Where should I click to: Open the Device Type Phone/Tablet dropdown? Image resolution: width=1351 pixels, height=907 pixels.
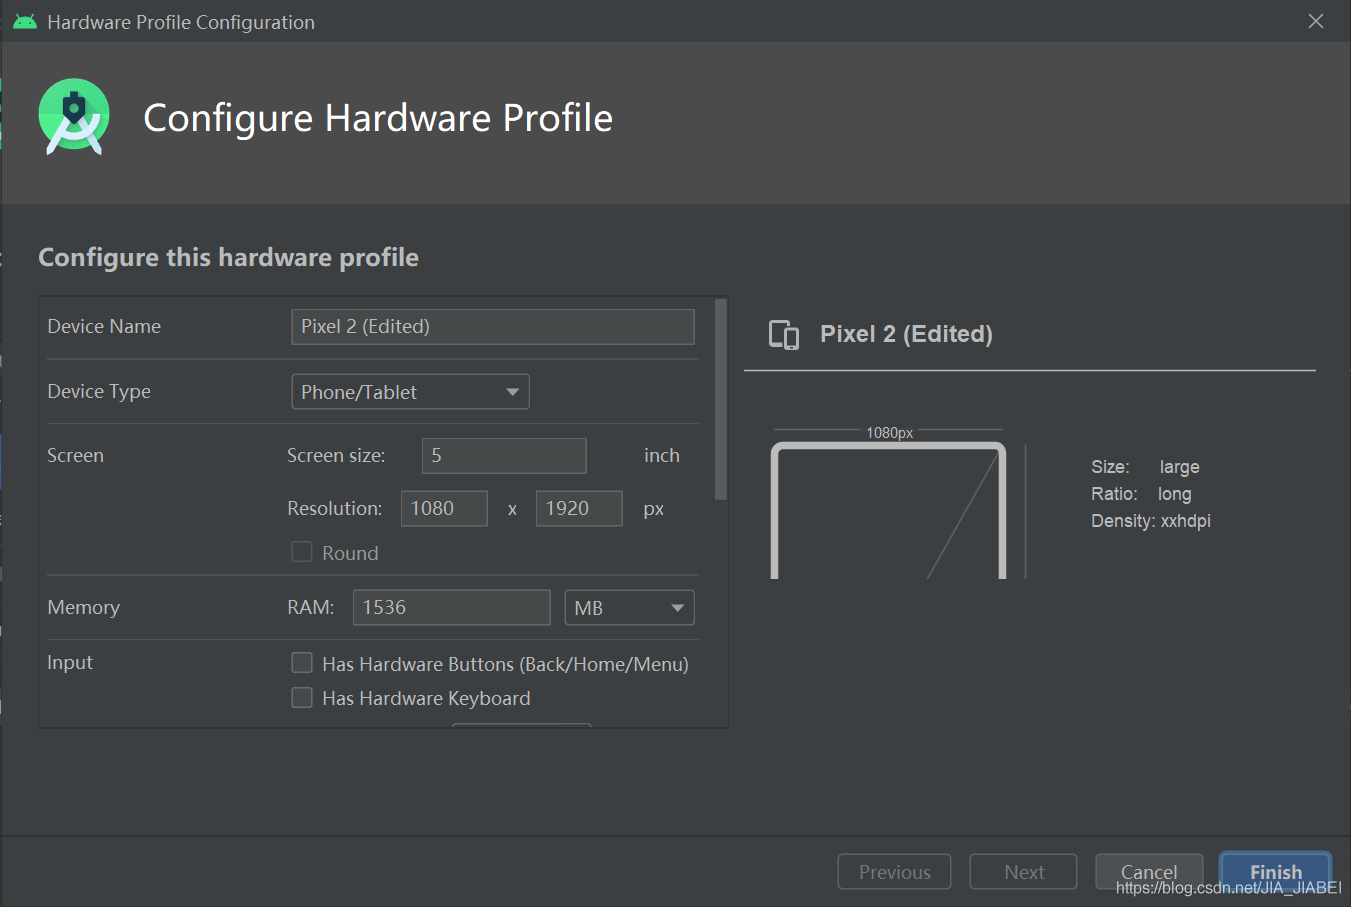pos(410,392)
